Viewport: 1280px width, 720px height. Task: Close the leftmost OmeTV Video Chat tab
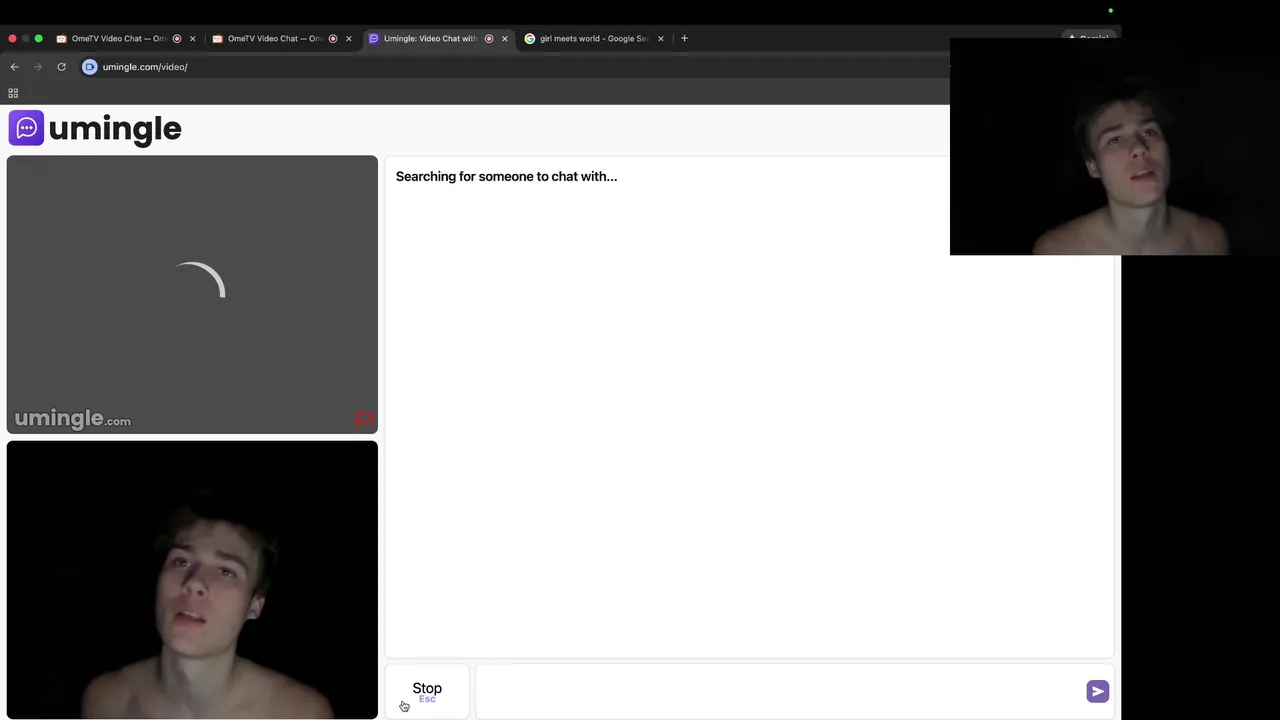pos(192,39)
